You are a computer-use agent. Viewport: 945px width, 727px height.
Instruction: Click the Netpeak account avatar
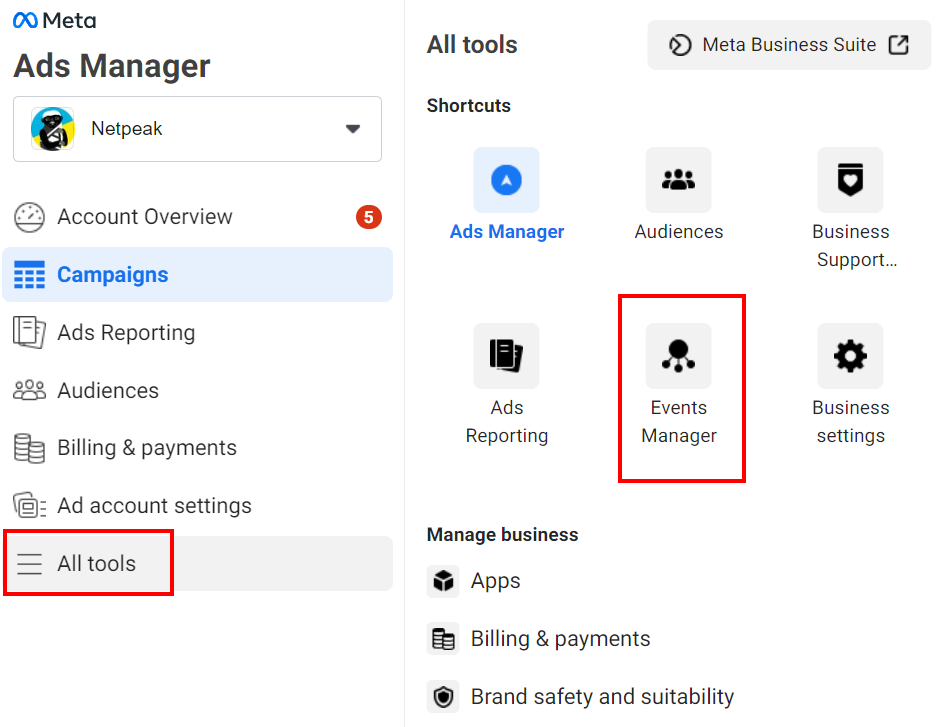tap(52, 129)
